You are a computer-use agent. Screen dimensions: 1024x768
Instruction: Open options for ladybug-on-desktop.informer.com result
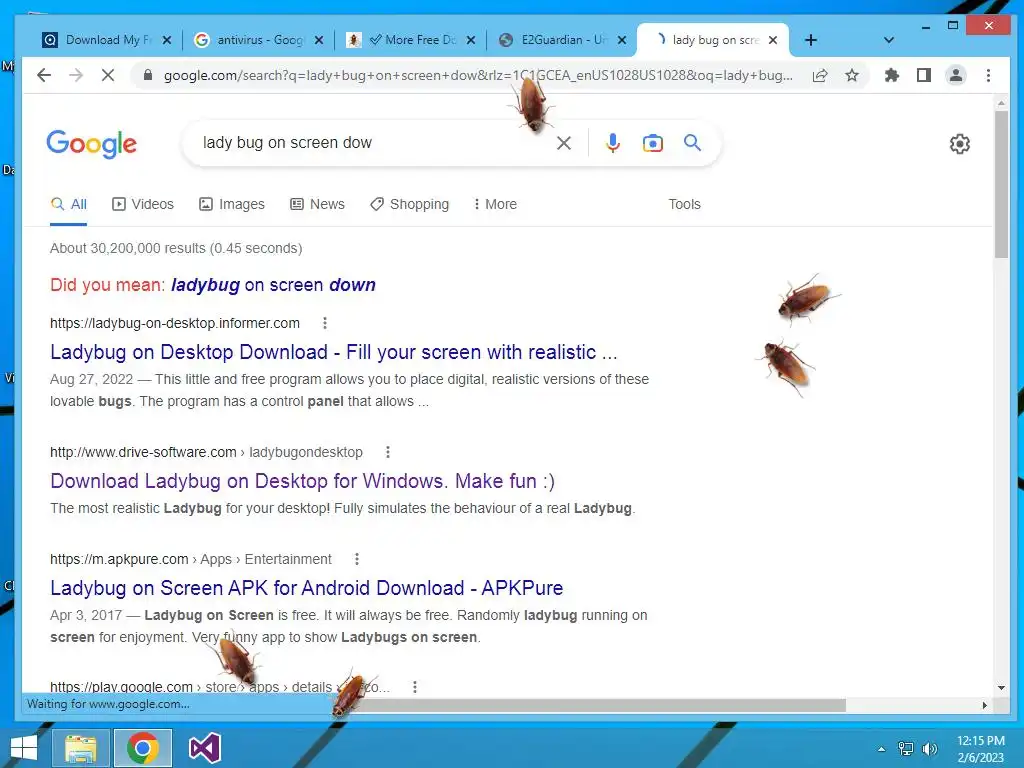coord(325,323)
